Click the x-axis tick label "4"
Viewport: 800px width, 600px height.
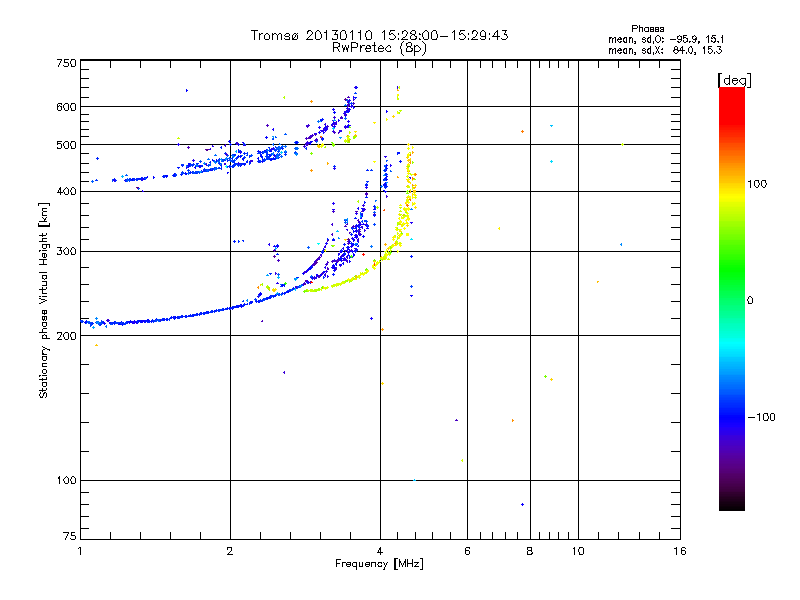[x=380, y=551]
